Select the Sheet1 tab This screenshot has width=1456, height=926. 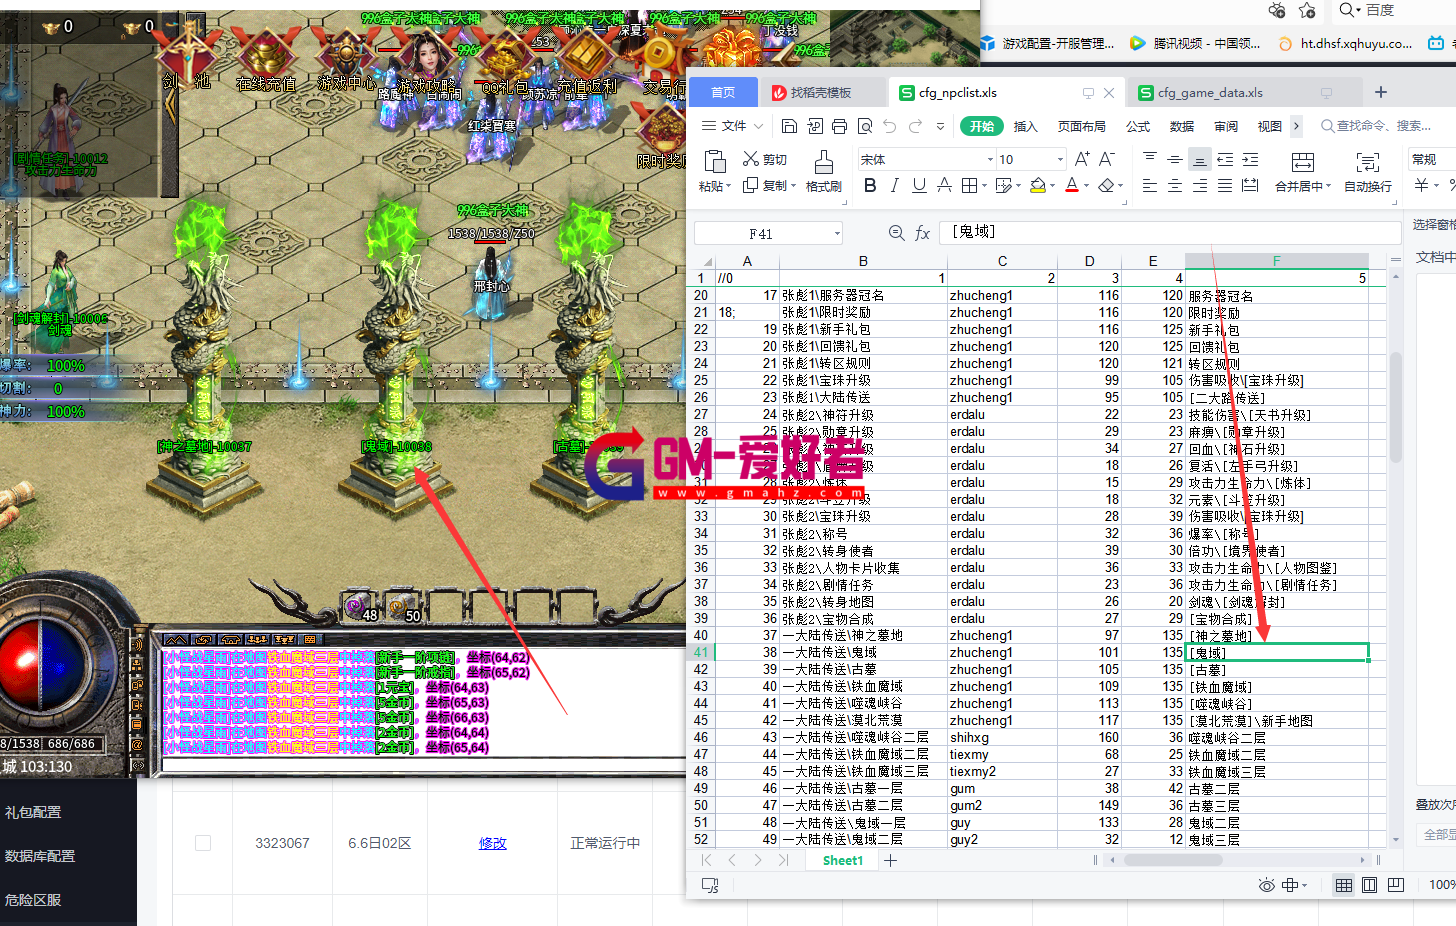(842, 861)
